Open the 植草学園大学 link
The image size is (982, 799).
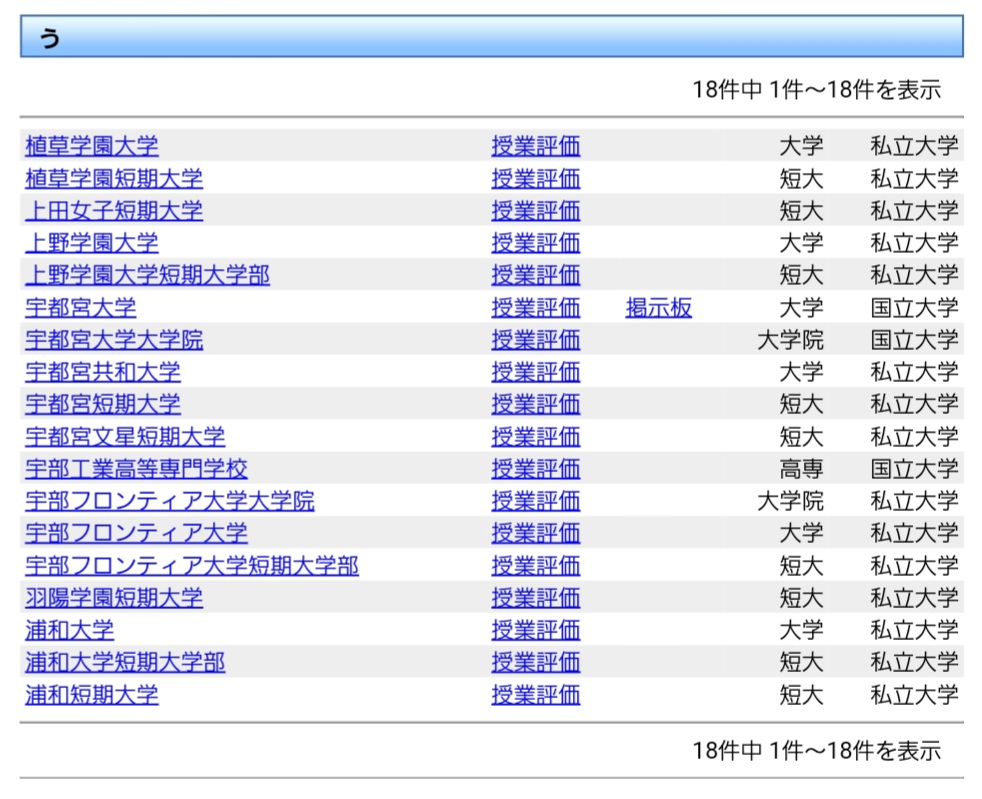(x=91, y=146)
